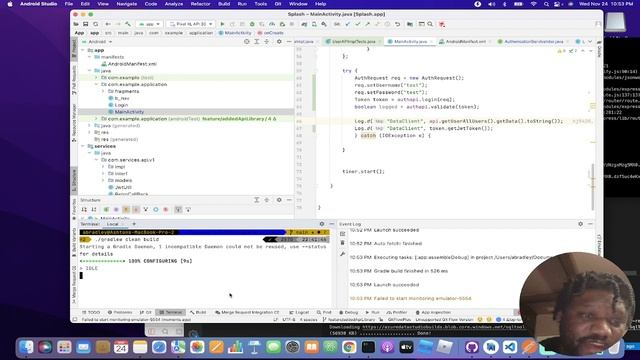Click the Structure panel gear icon

(279, 200)
